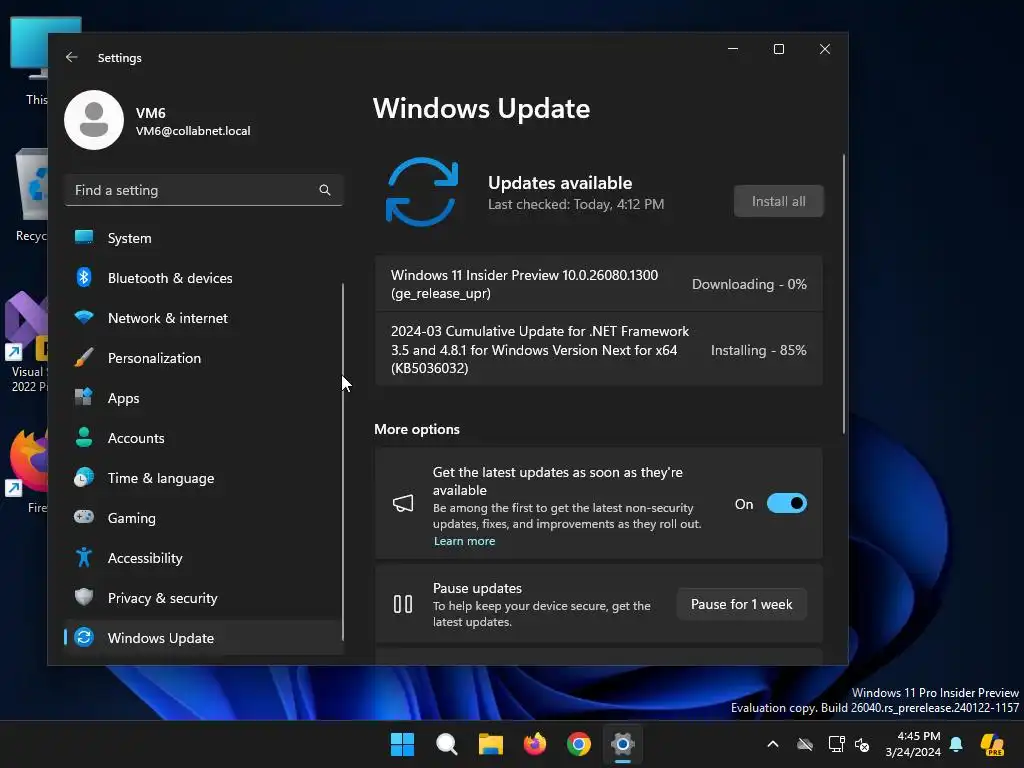The image size is (1024, 768).
Task: Click VM6@collabnet.local account email
Action: 193,131
